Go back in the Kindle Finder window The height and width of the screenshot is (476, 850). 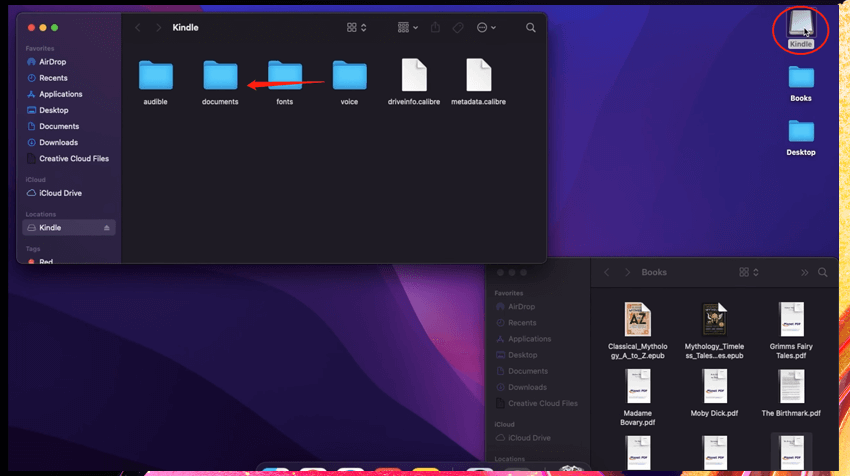(x=138, y=28)
